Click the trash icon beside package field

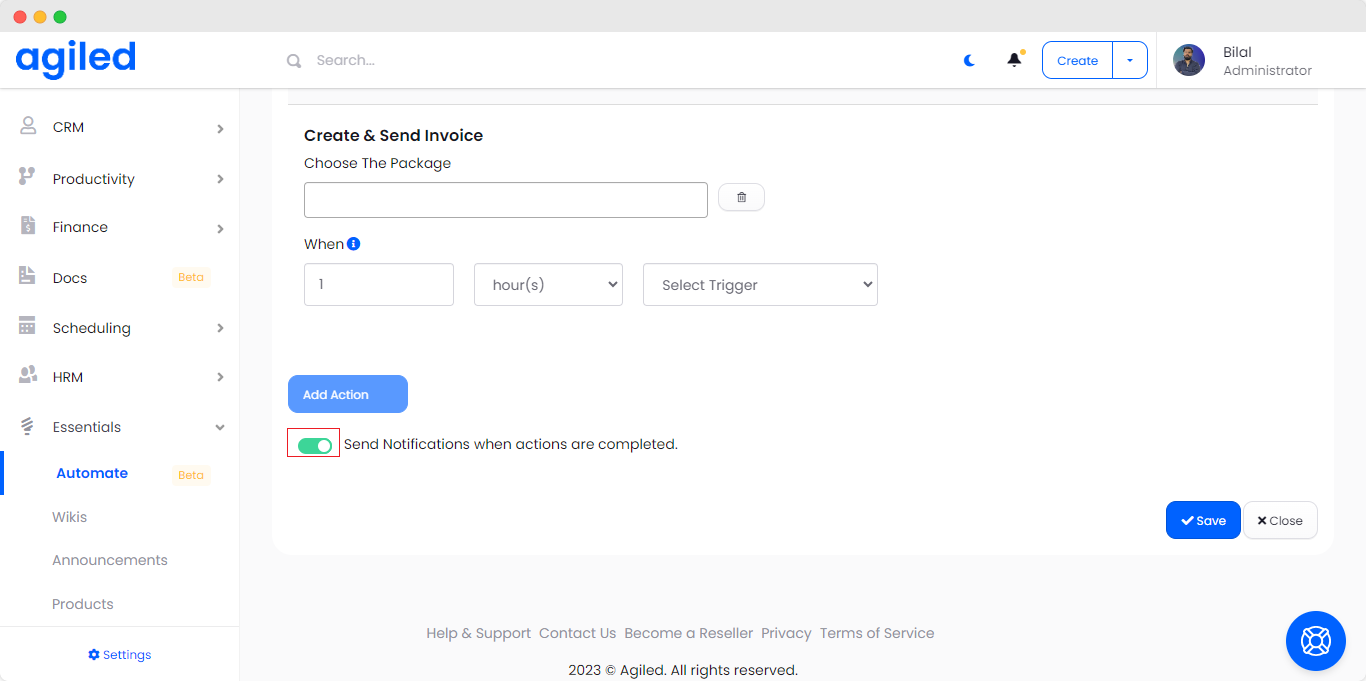(x=741, y=198)
